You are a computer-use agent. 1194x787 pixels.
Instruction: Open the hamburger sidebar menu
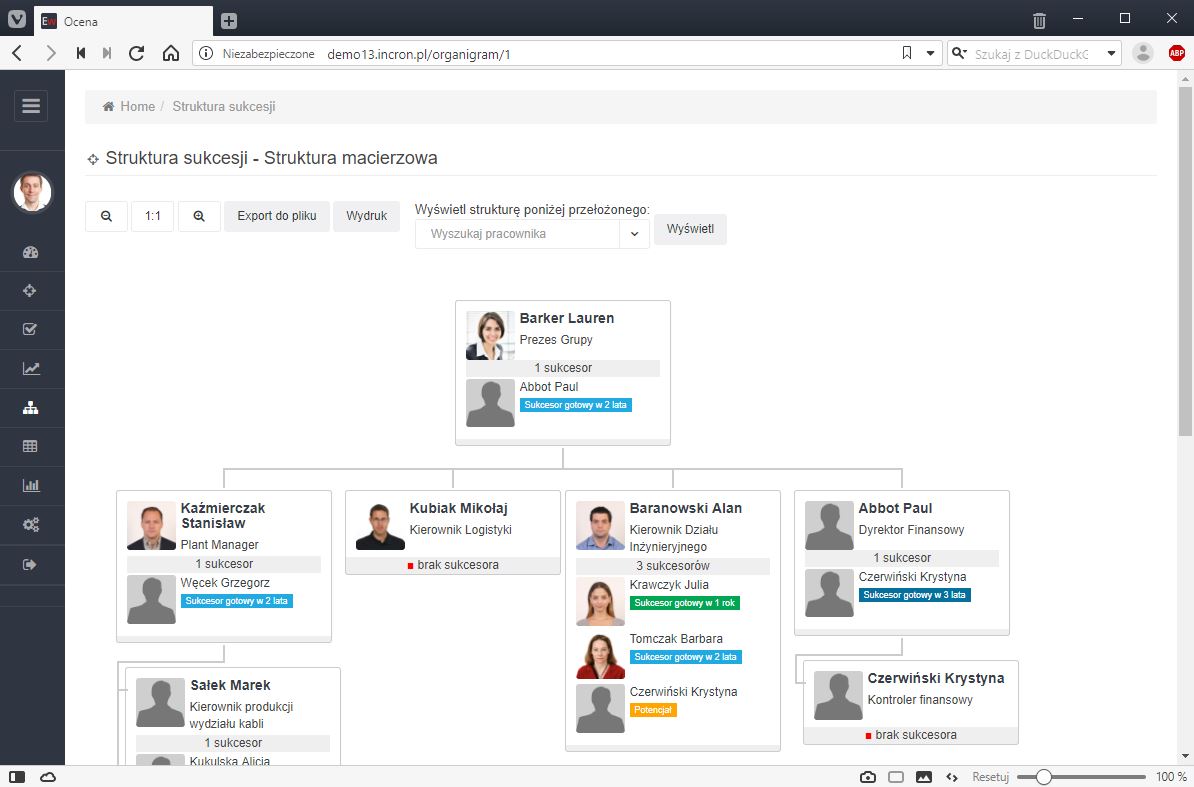[31, 106]
